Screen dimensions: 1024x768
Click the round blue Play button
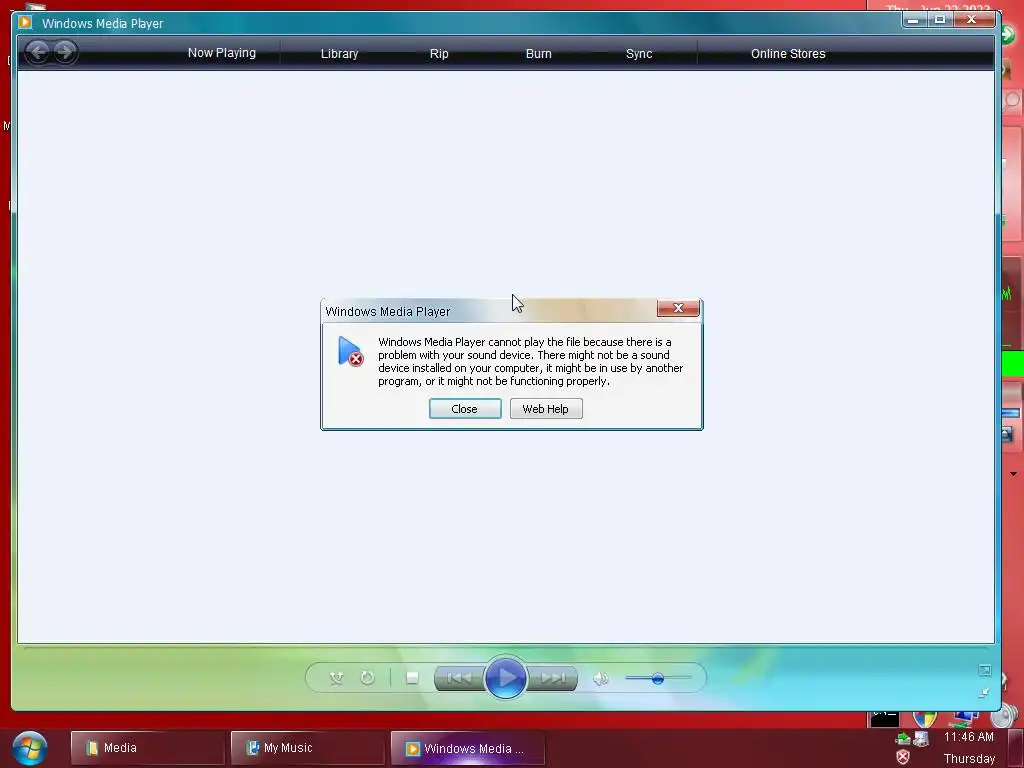505,678
